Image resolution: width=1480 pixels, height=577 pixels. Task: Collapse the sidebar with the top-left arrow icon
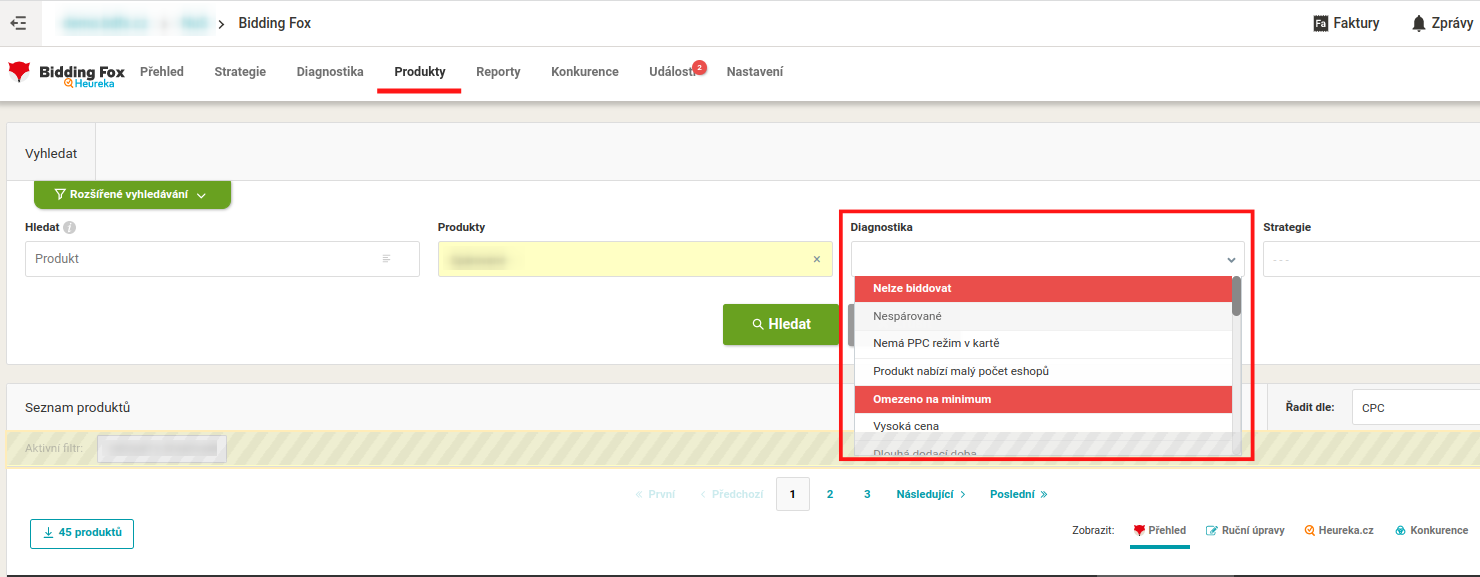18,23
